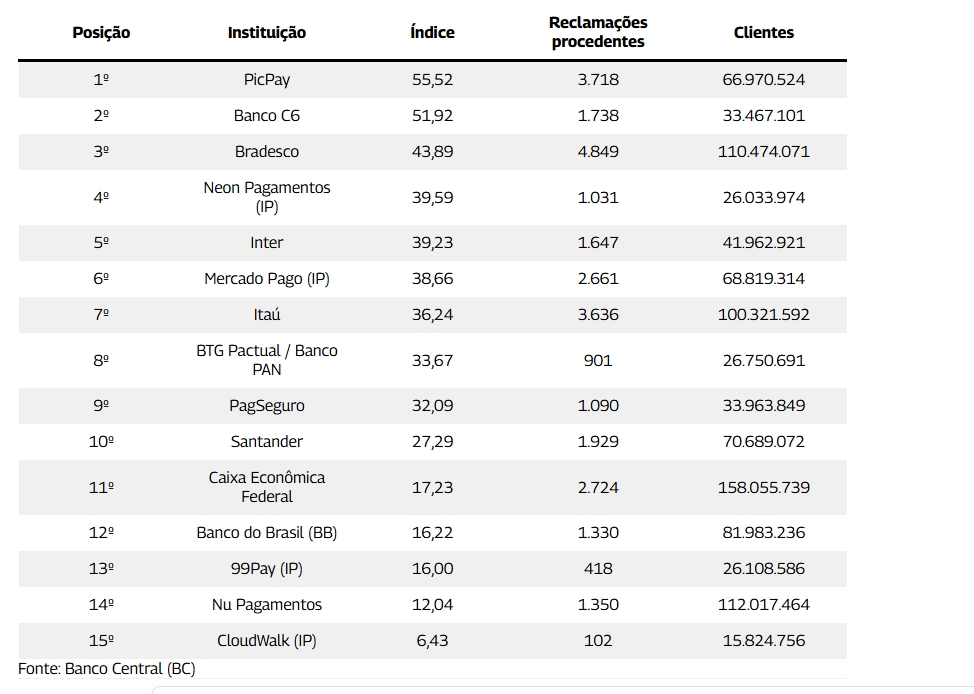The image size is (974, 694).
Task: Click the Banco do Brasil (BB) entry
Action: [x=267, y=532]
